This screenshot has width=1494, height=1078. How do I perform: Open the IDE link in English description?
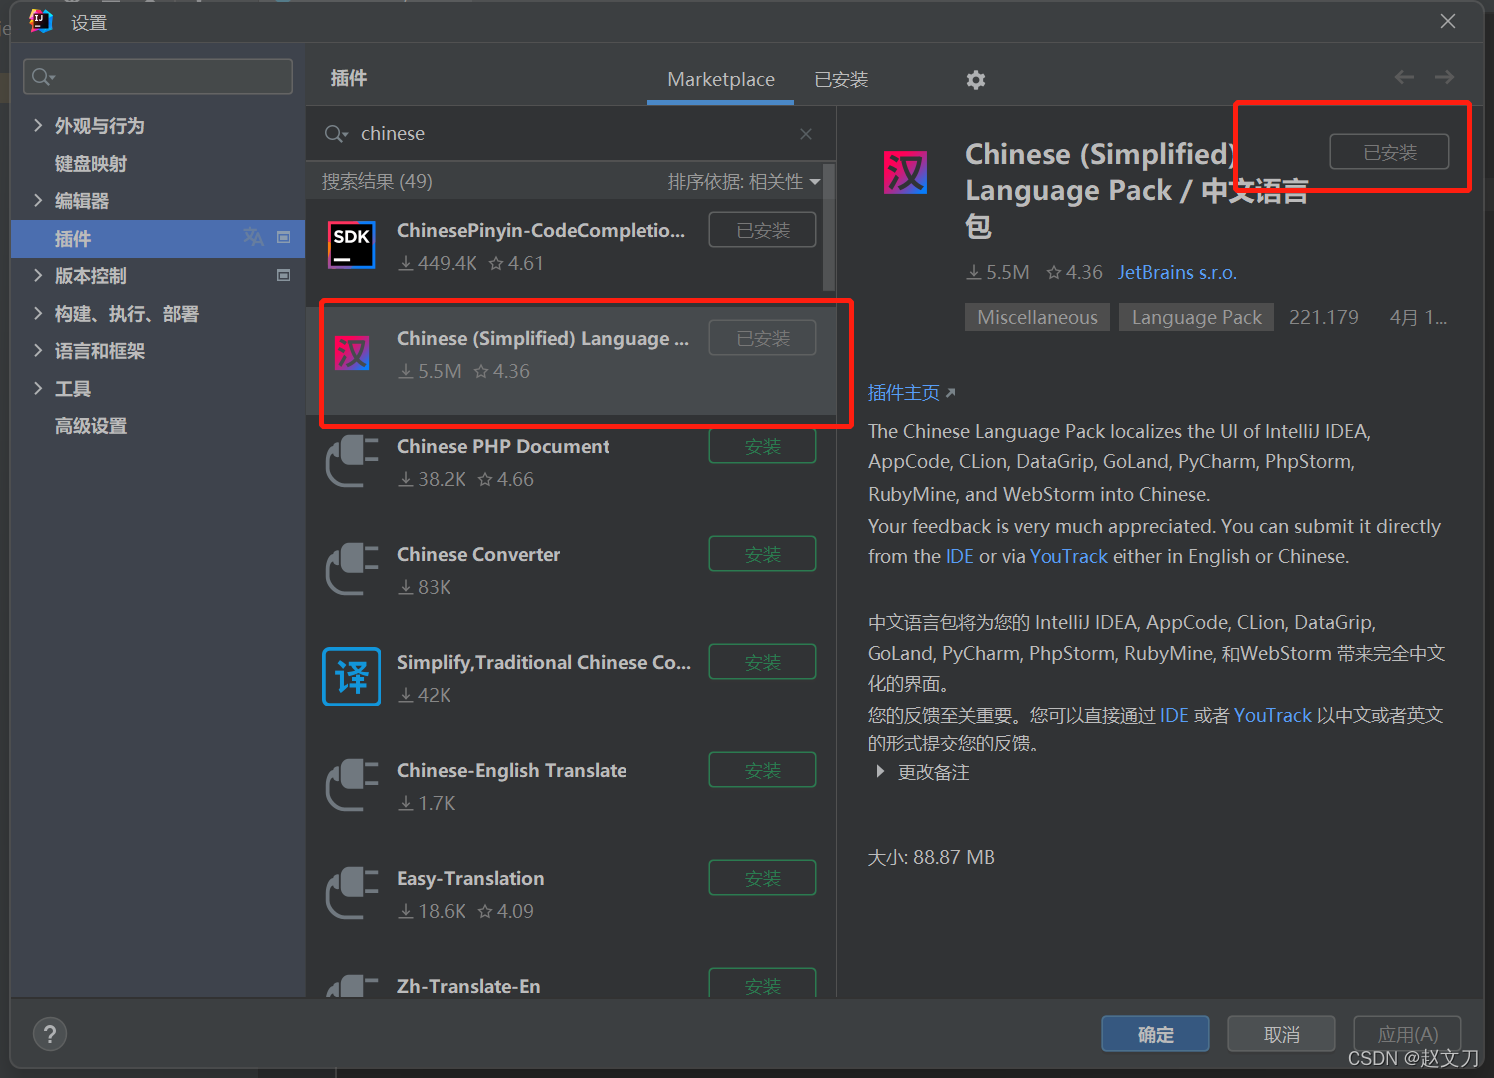pyautogui.click(x=959, y=557)
